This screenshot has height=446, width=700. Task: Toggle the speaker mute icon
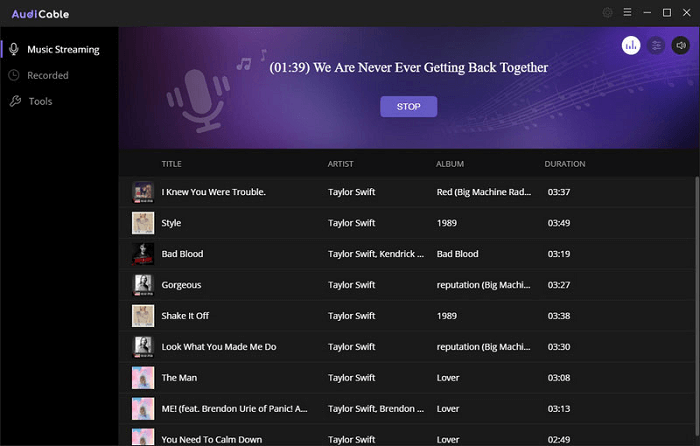click(x=681, y=45)
